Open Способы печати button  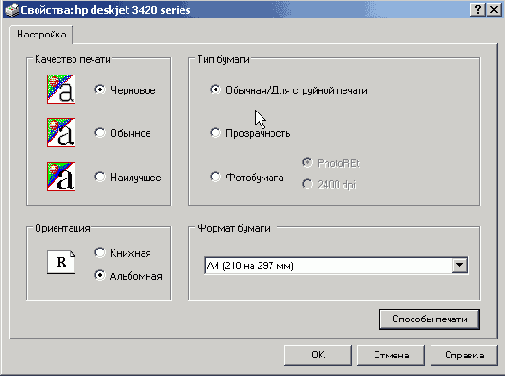(x=429, y=319)
